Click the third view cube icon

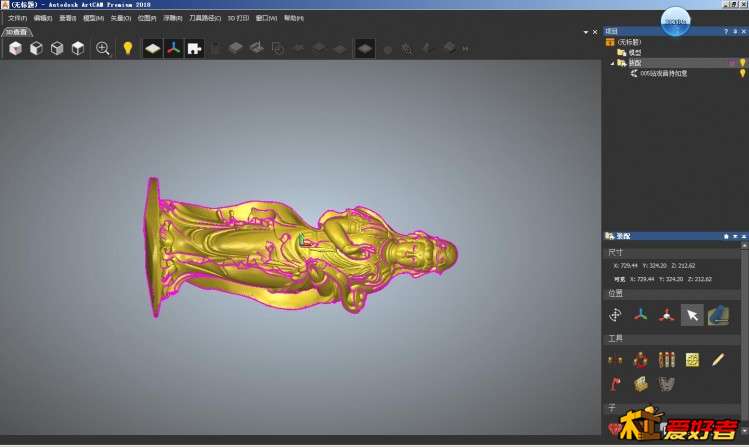point(57,48)
